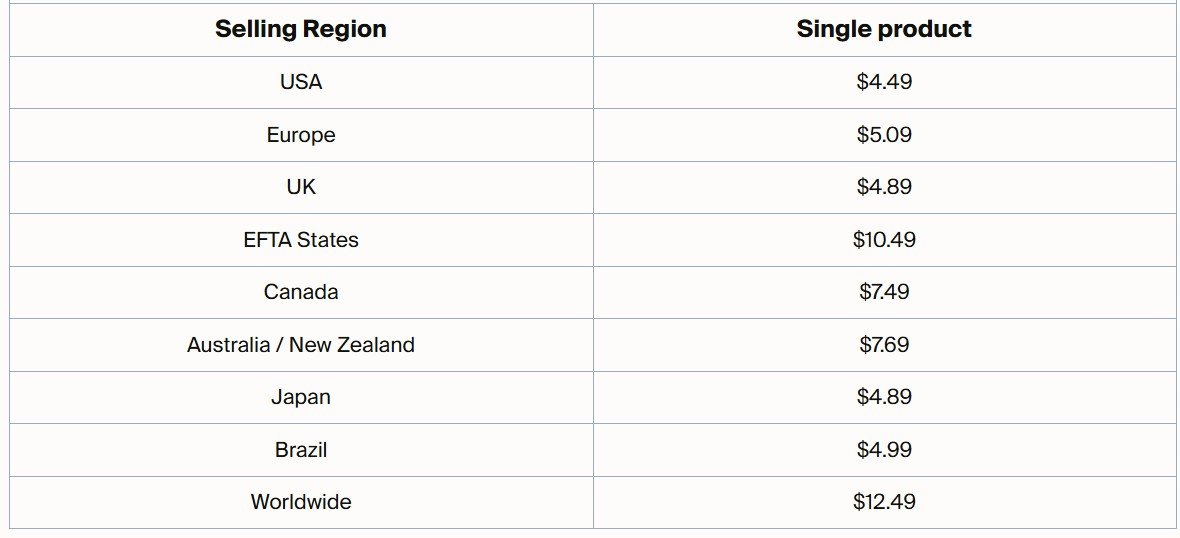Select the Europe region cell
This screenshot has width=1180, height=538.
pyautogui.click(x=300, y=135)
